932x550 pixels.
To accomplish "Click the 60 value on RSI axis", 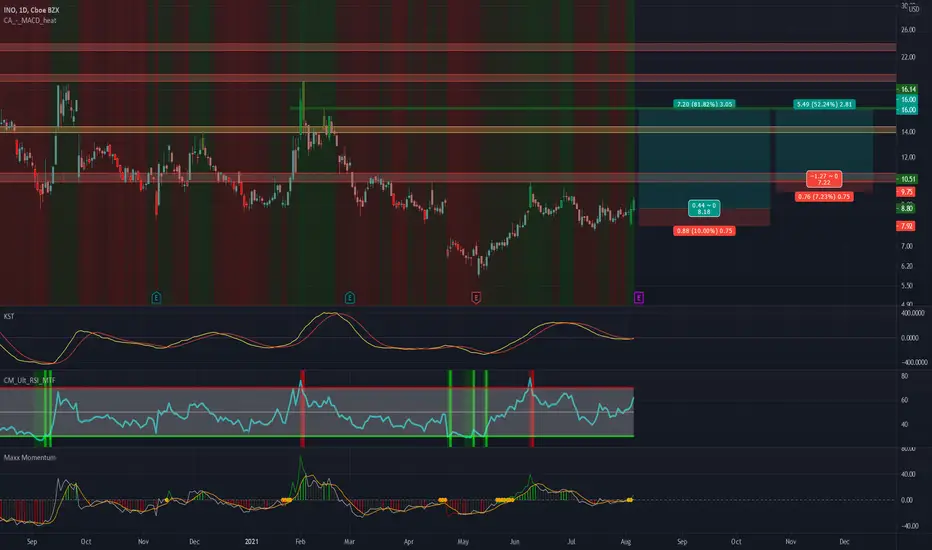I will coord(905,400).
